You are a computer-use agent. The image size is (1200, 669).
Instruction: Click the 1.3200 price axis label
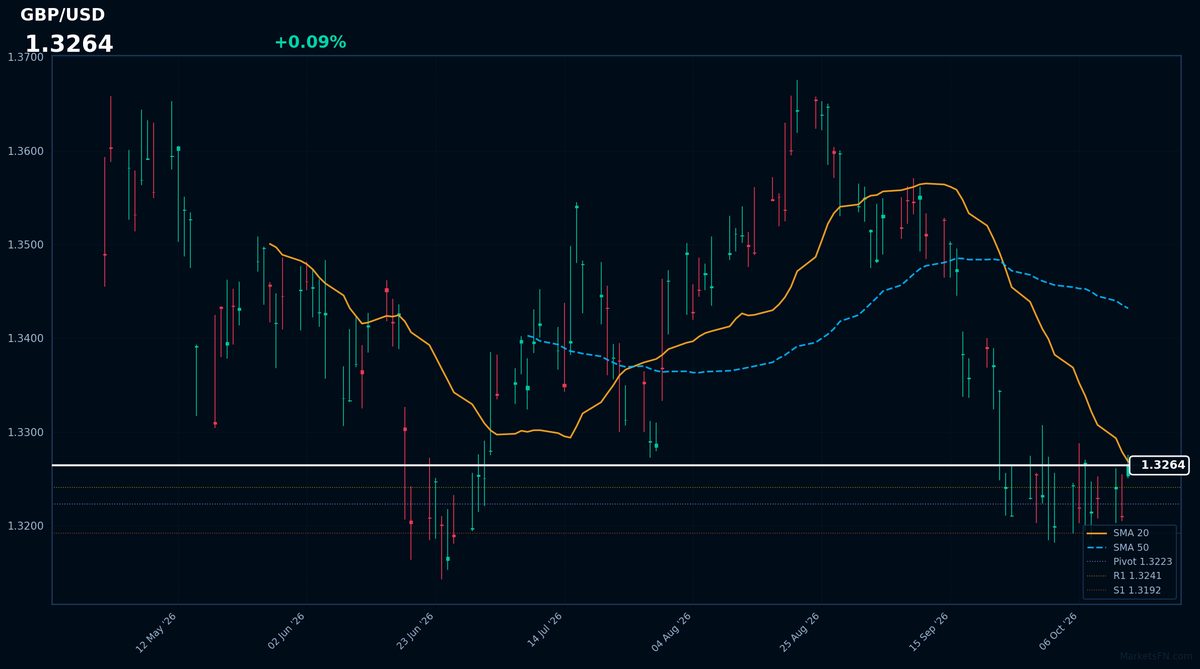coord(25,526)
